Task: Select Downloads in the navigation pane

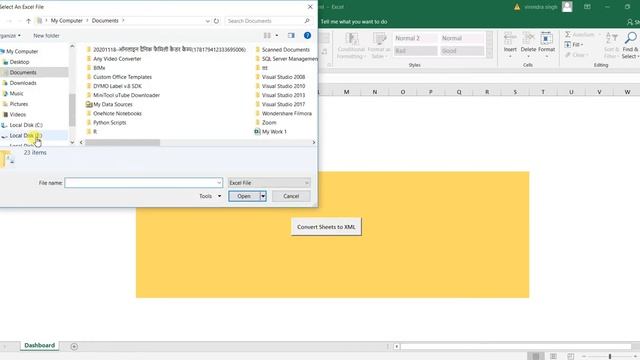Action: click(23, 83)
